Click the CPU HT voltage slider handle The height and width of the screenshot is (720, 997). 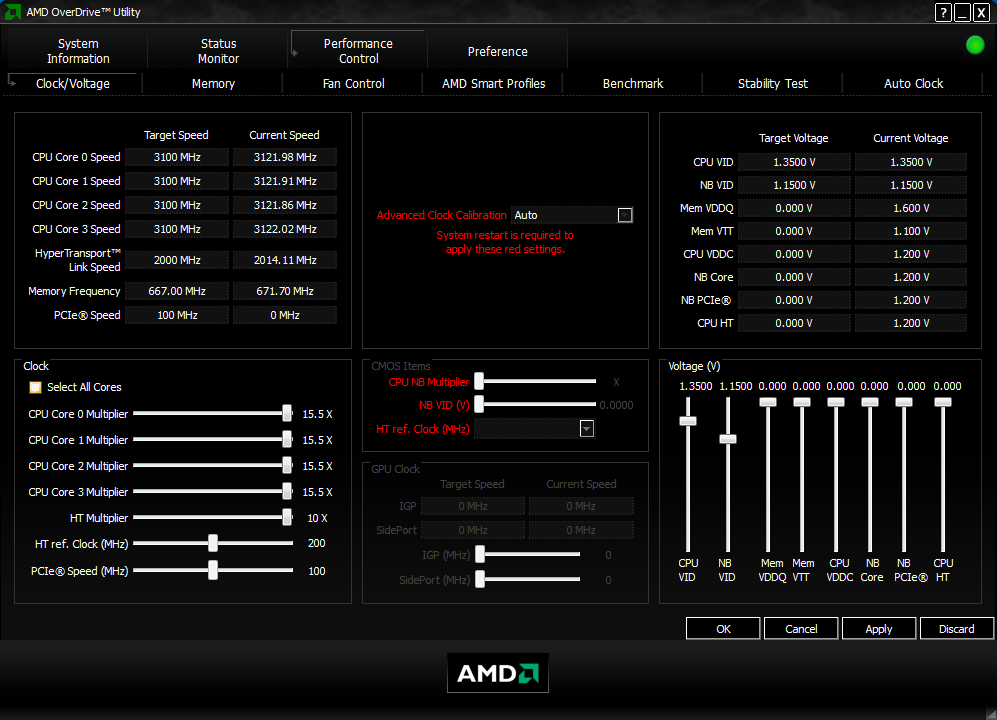pyautogui.click(x=943, y=402)
